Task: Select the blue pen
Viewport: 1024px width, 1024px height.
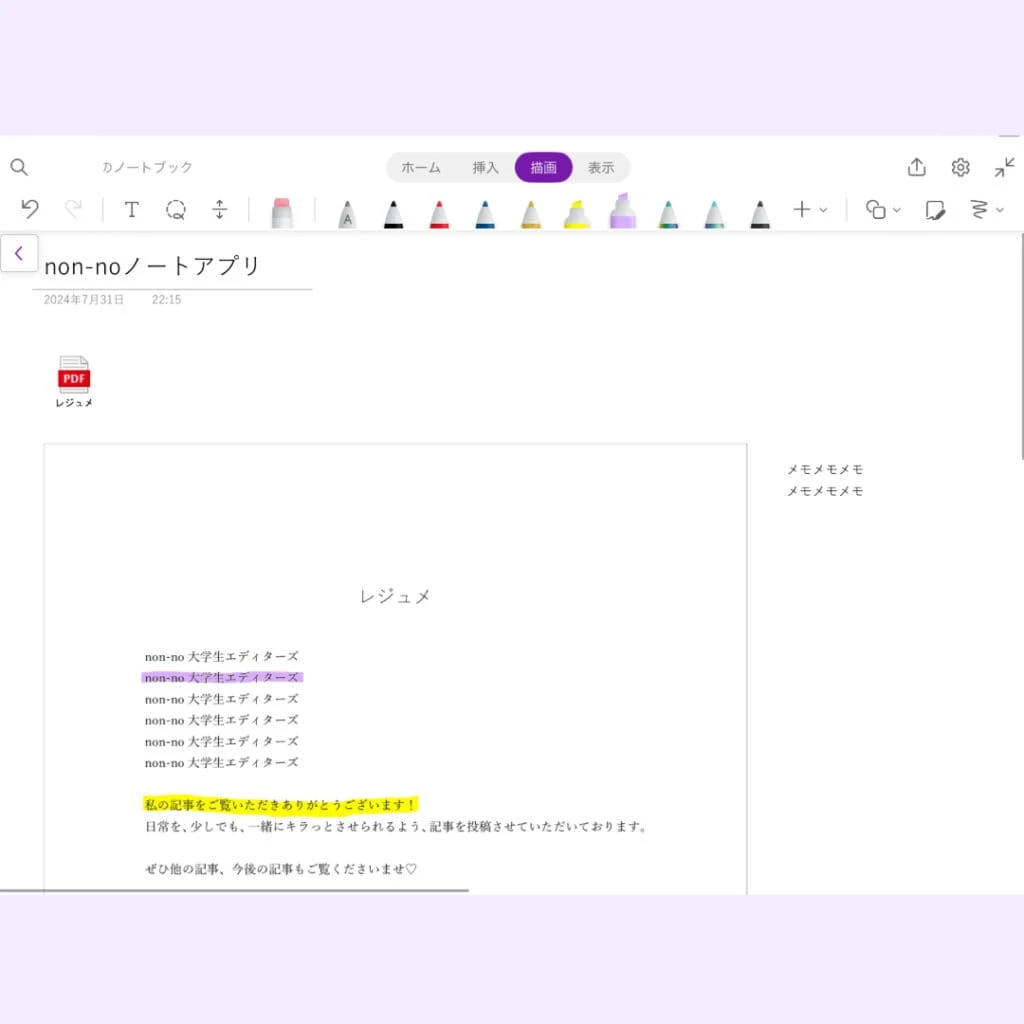Action: click(485, 214)
